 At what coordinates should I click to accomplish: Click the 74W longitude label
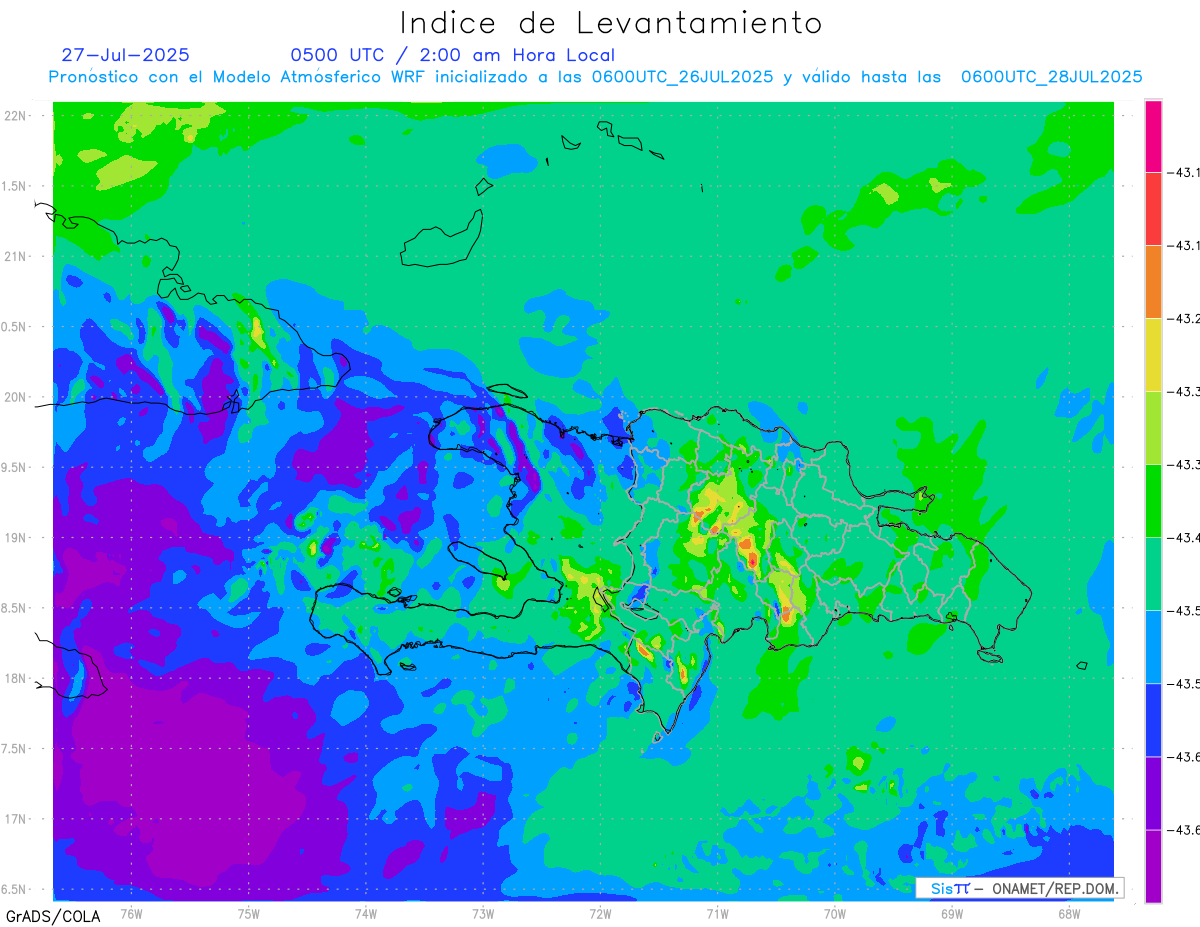click(x=366, y=913)
